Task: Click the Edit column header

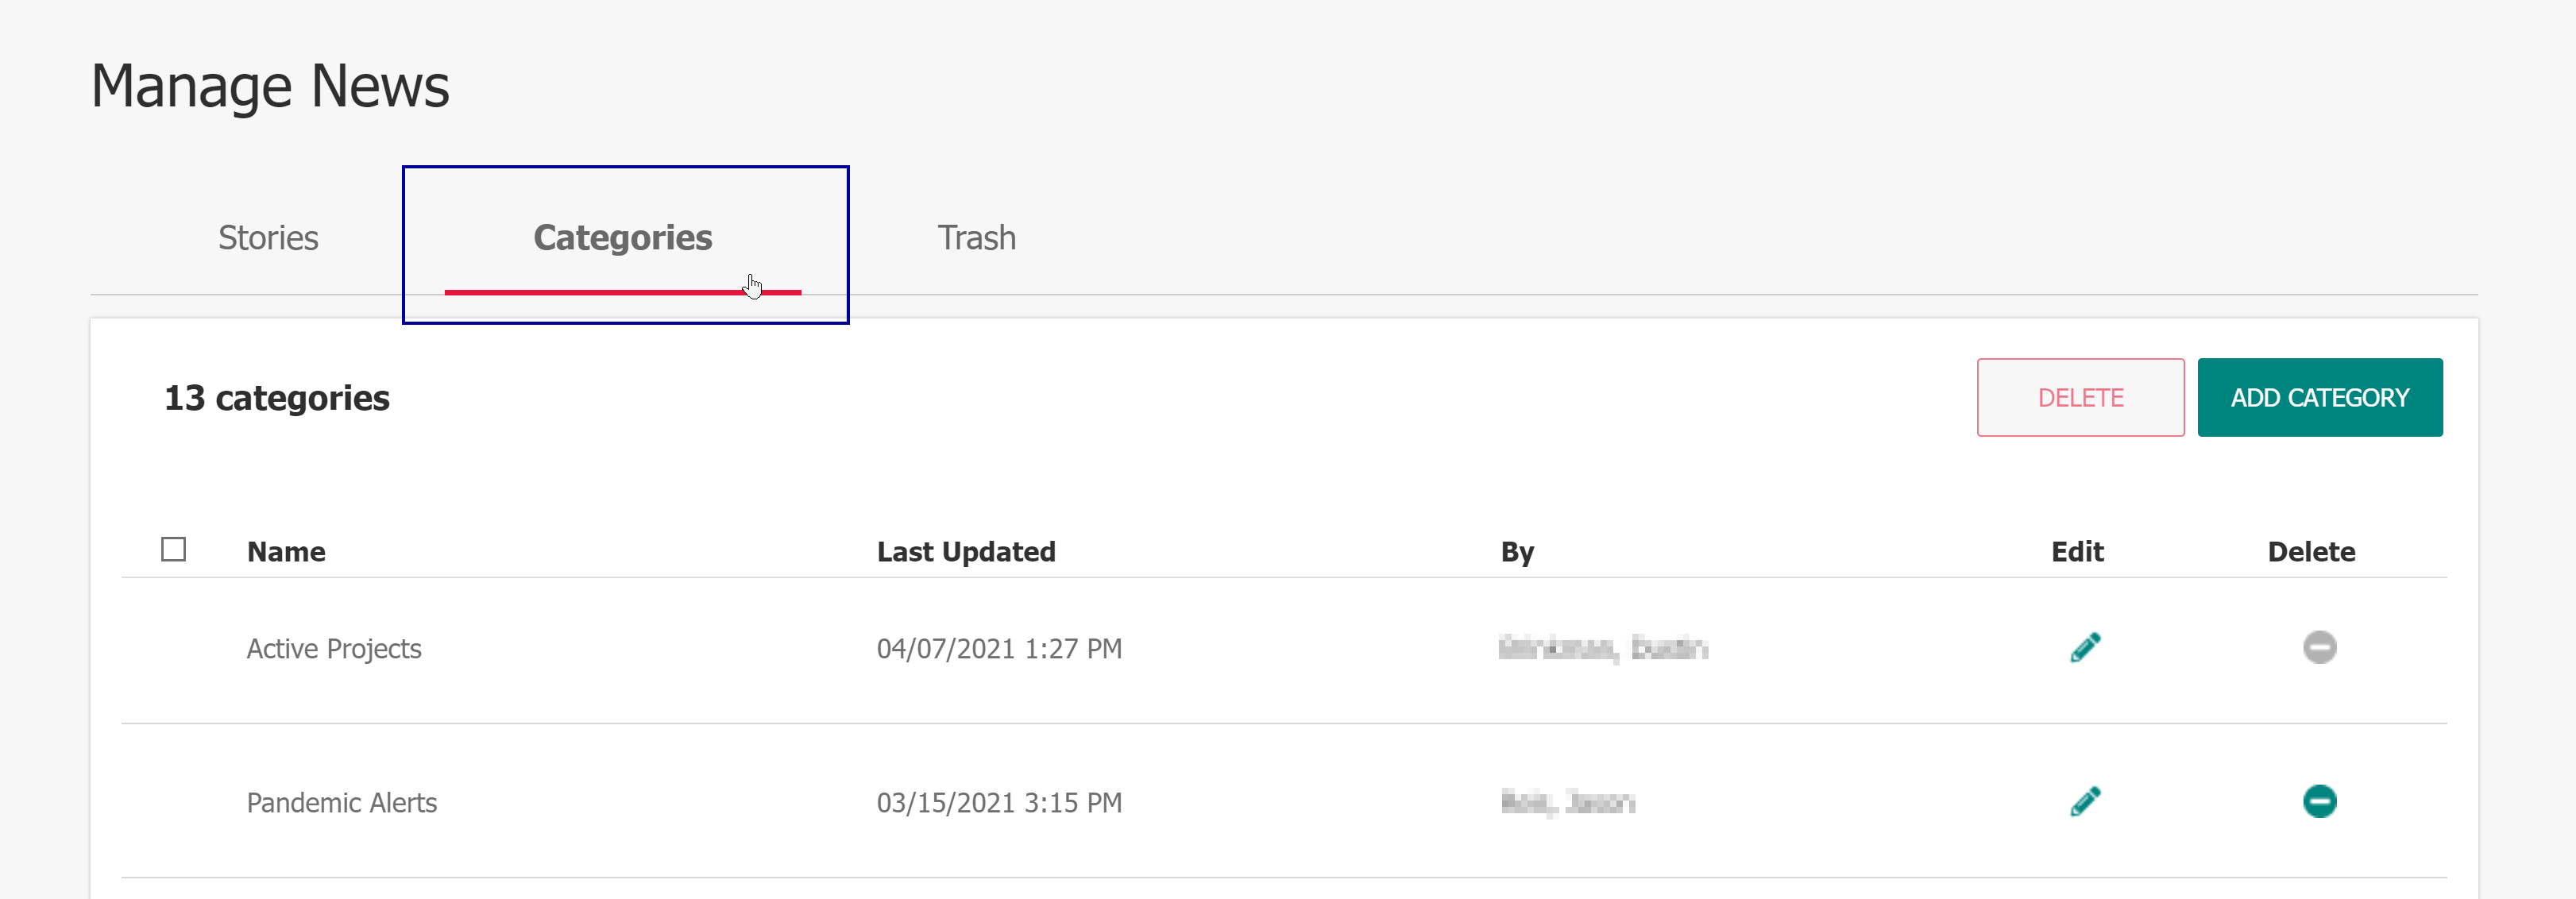Action: pyautogui.click(x=2077, y=552)
